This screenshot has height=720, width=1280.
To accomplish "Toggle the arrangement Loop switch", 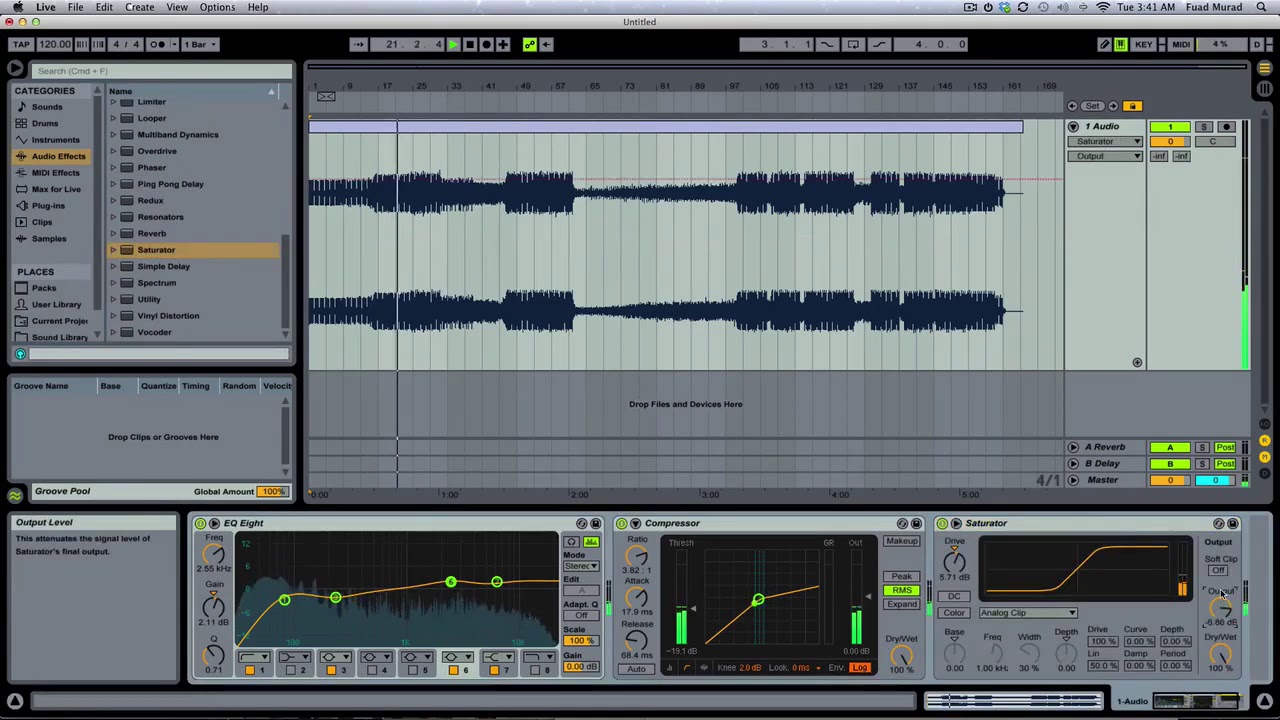I will coord(852,44).
